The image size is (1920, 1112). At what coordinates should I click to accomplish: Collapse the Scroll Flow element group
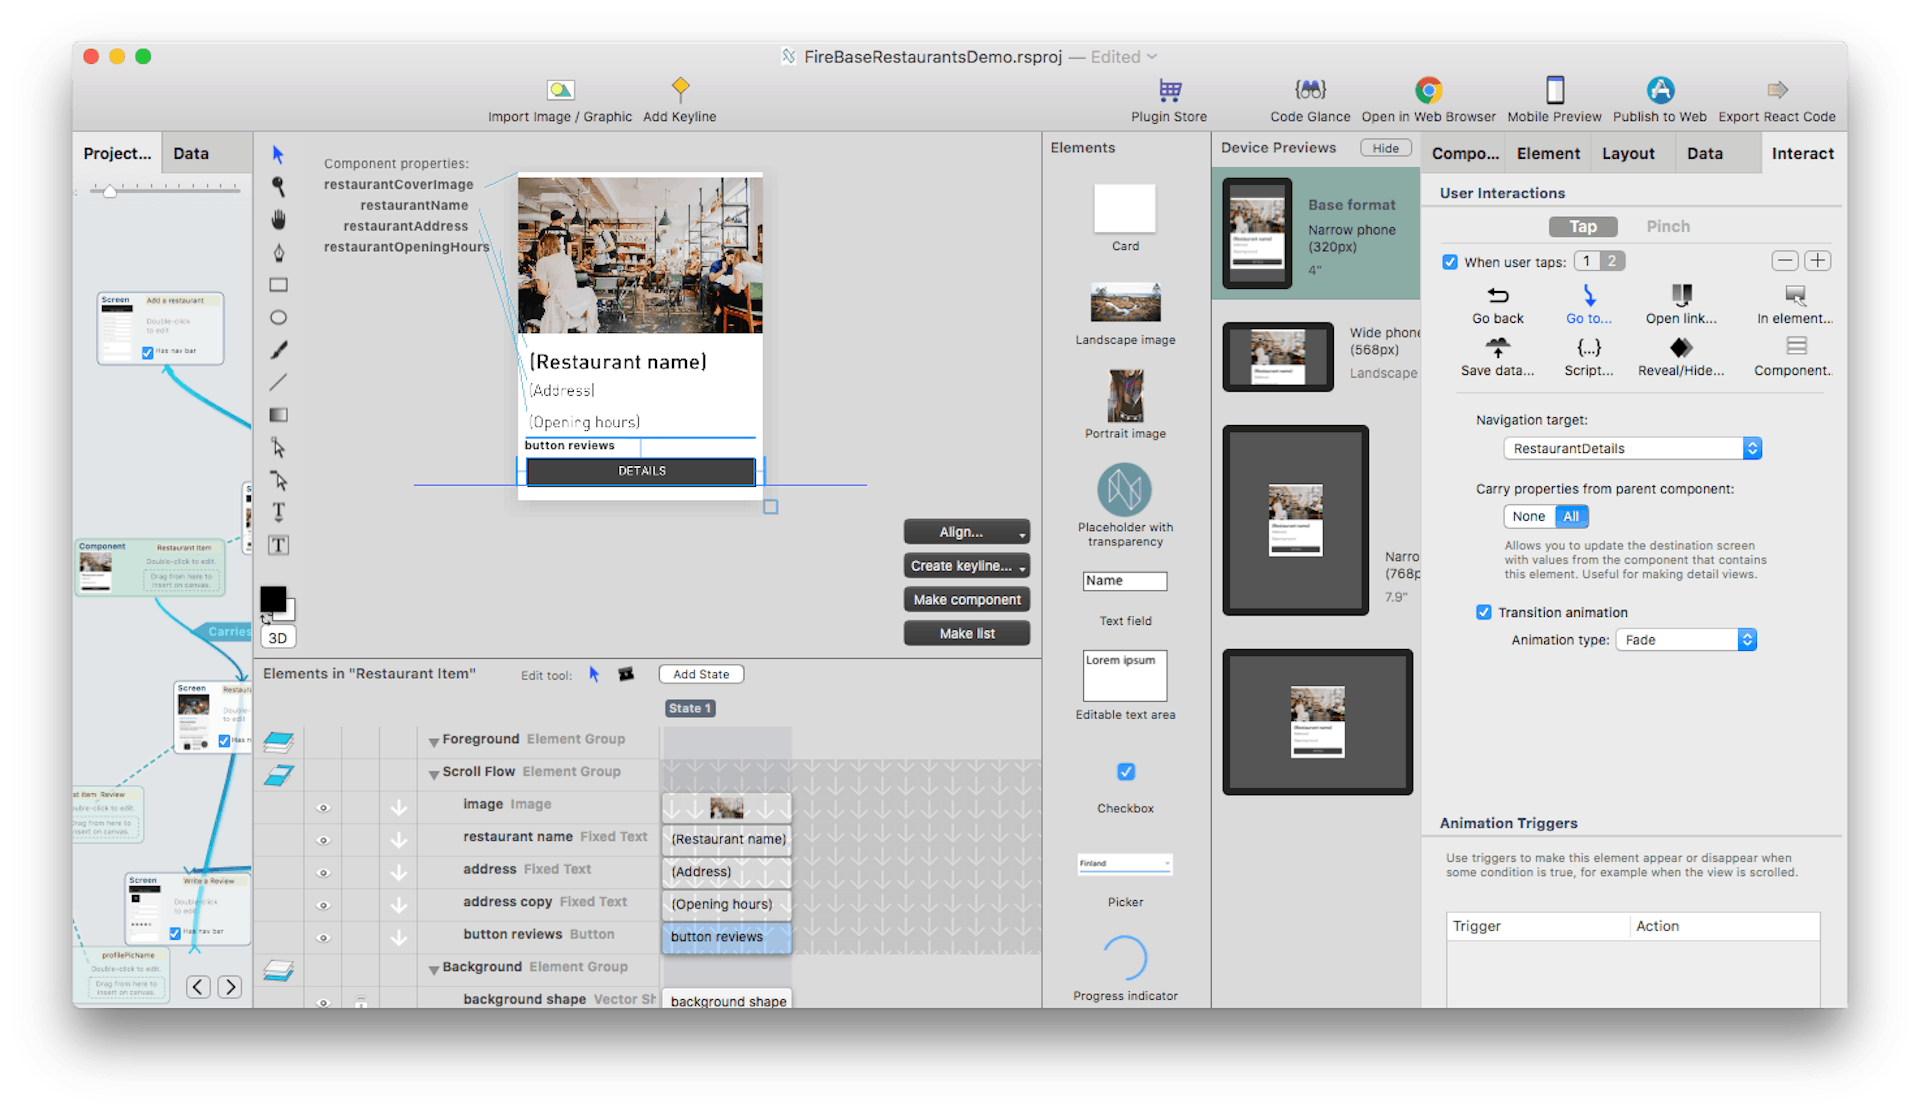[x=434, y=773]
